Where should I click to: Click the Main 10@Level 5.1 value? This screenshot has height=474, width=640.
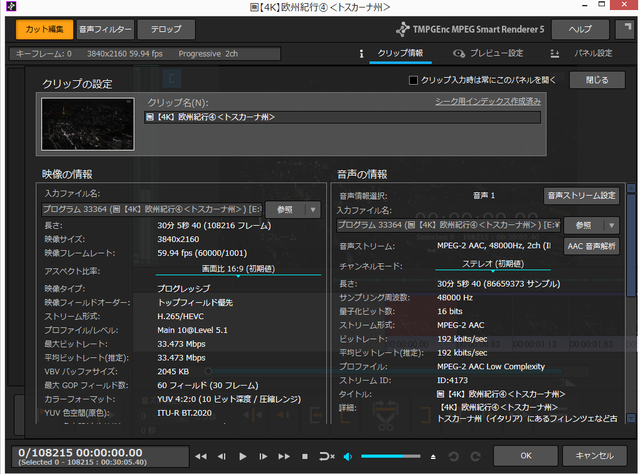[192, 330]
